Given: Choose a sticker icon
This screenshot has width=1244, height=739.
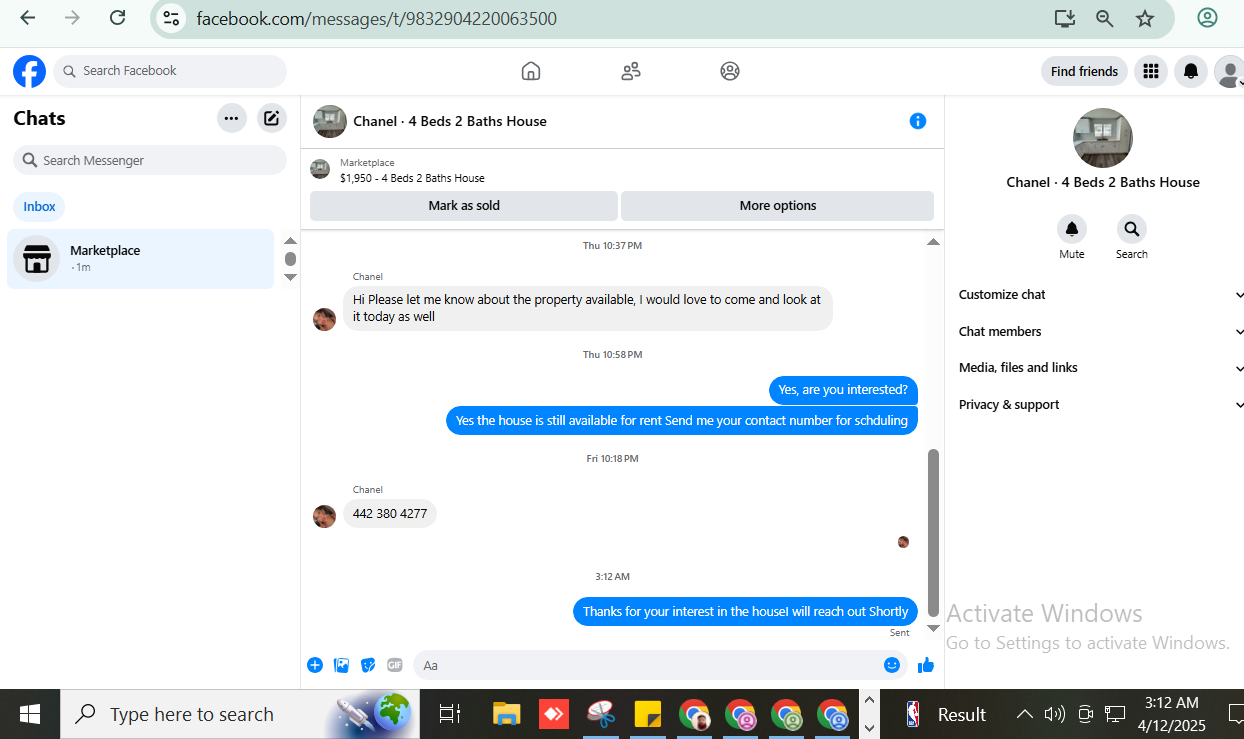Looking at the screenshot, I should 368,665.
